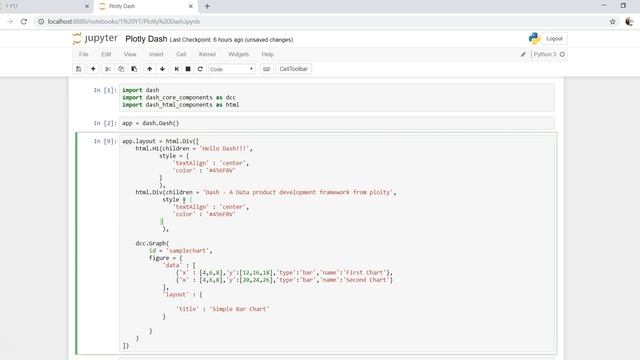Interrupt the kernel with the stop icon
The height and width of the screenshot is (360, 640).
(x=188, y=69)
